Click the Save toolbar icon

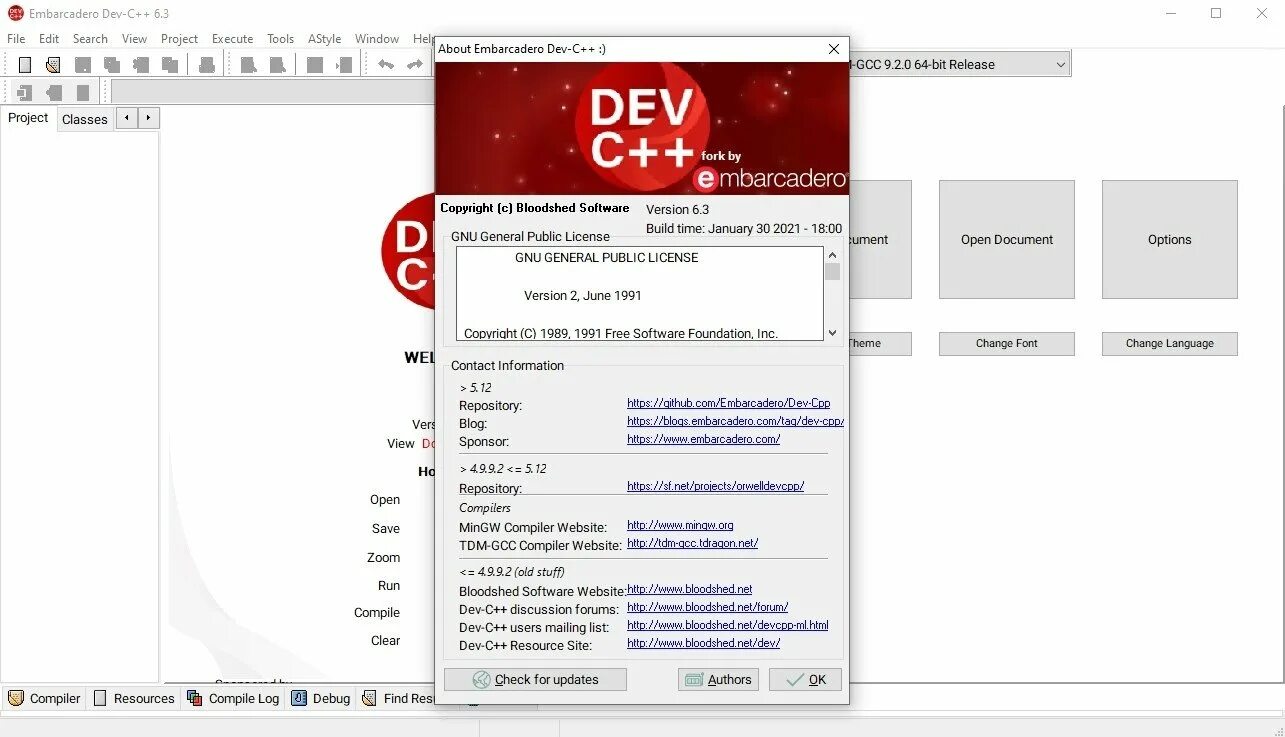pyautogui.click(x=83, y=65)
